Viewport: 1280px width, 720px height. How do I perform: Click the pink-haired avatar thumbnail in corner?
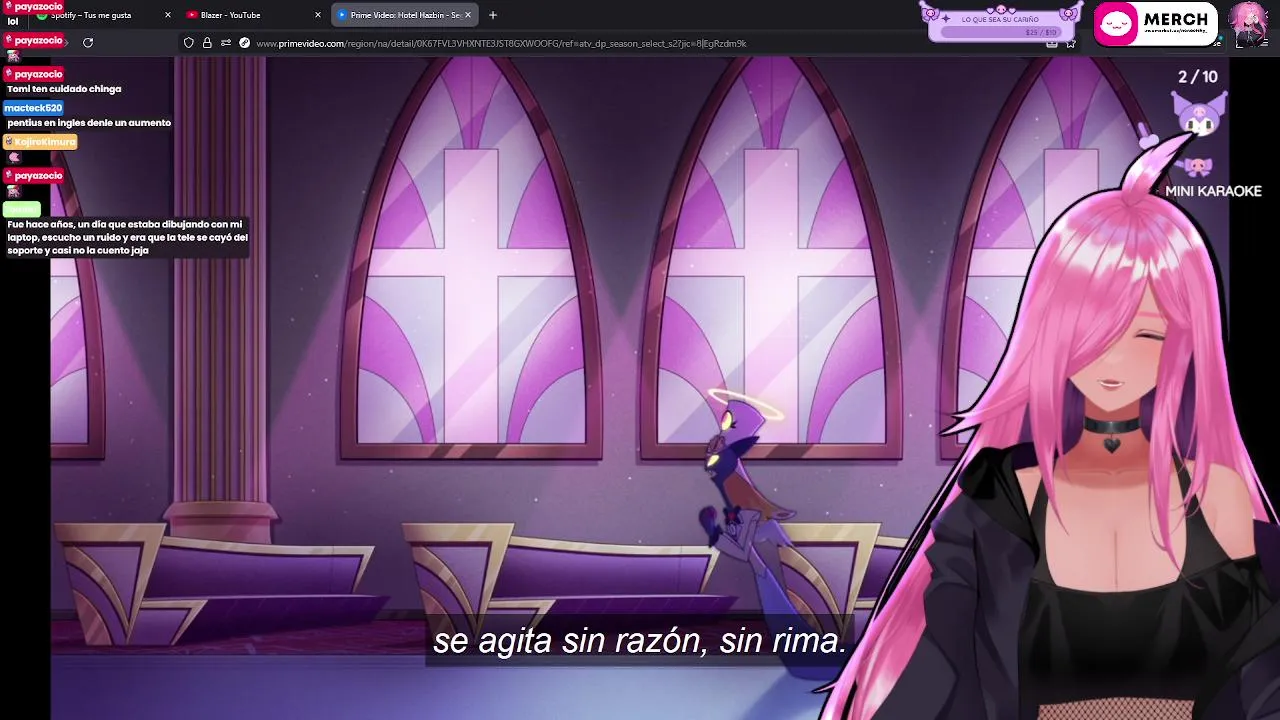click(x=1251, y=24)
